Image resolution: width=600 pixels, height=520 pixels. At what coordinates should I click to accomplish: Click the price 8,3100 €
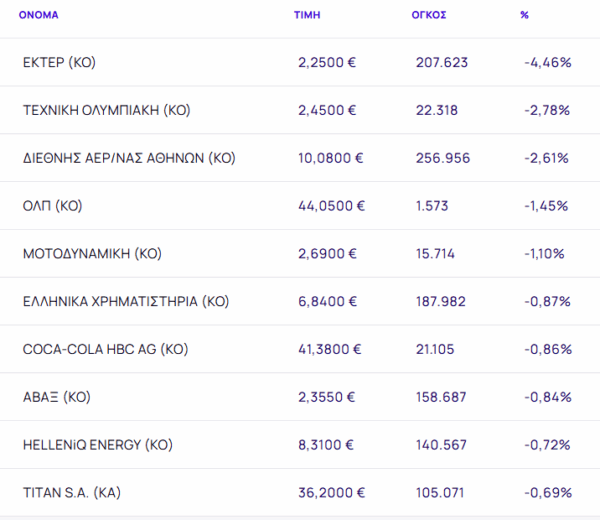pos(326,445)
